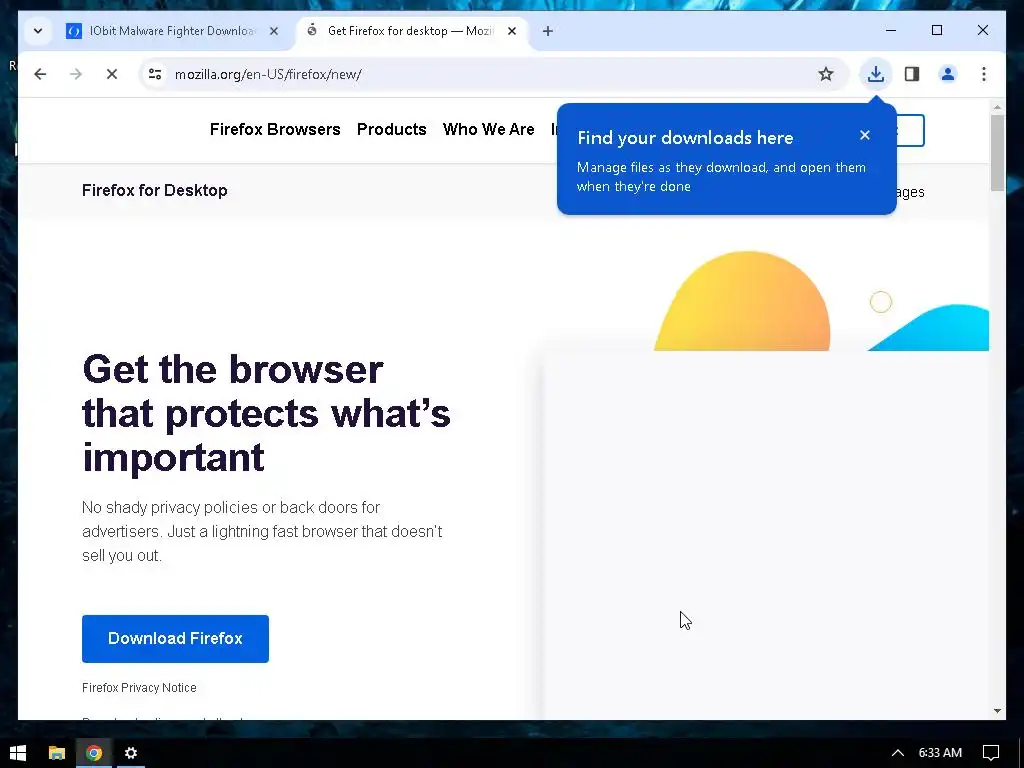Click the page vertical scrollbar thumb
The image size is (1024, 768).
pyautogui.click(x=997, y=152)
